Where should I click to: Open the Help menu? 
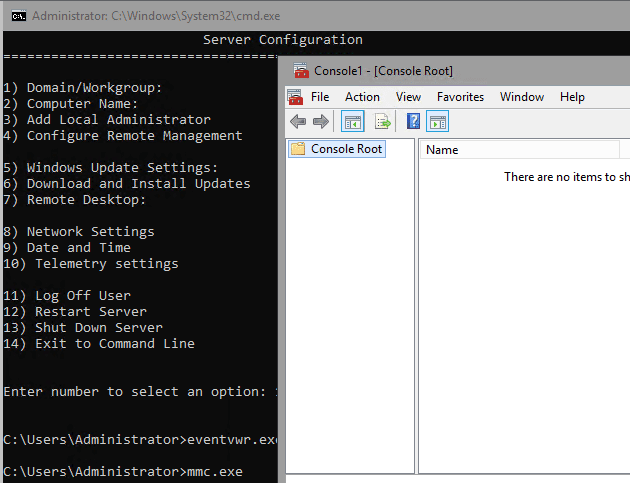pyautogui.click(x=572, y=97)
